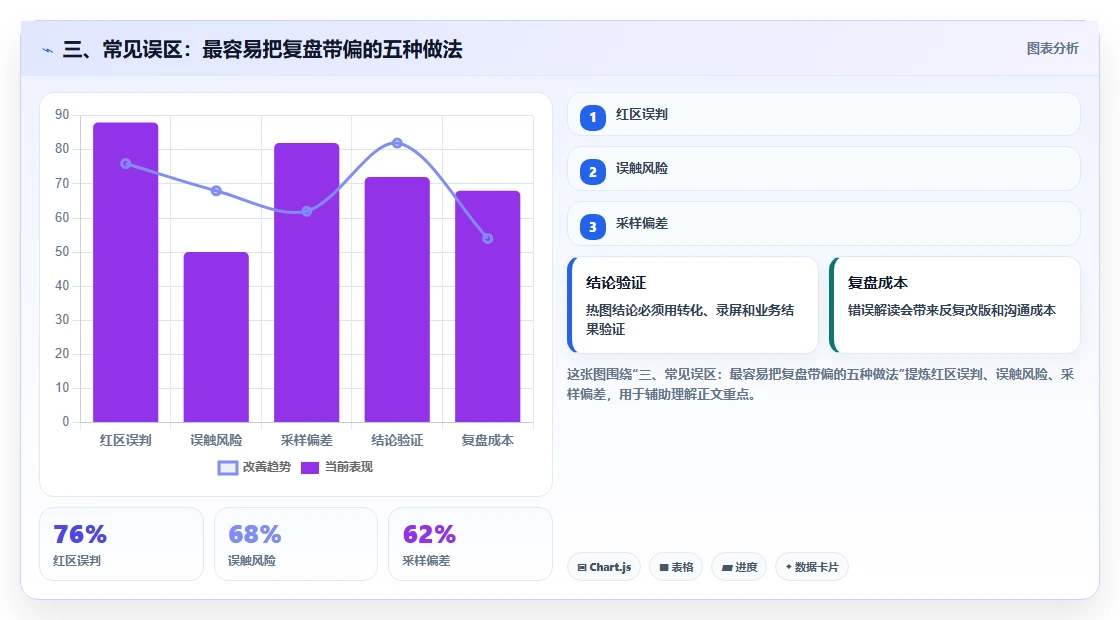Click the trend line point on 采样偏差 bar
Viewport: 1120px width, 620px height.
pos(306,211)
